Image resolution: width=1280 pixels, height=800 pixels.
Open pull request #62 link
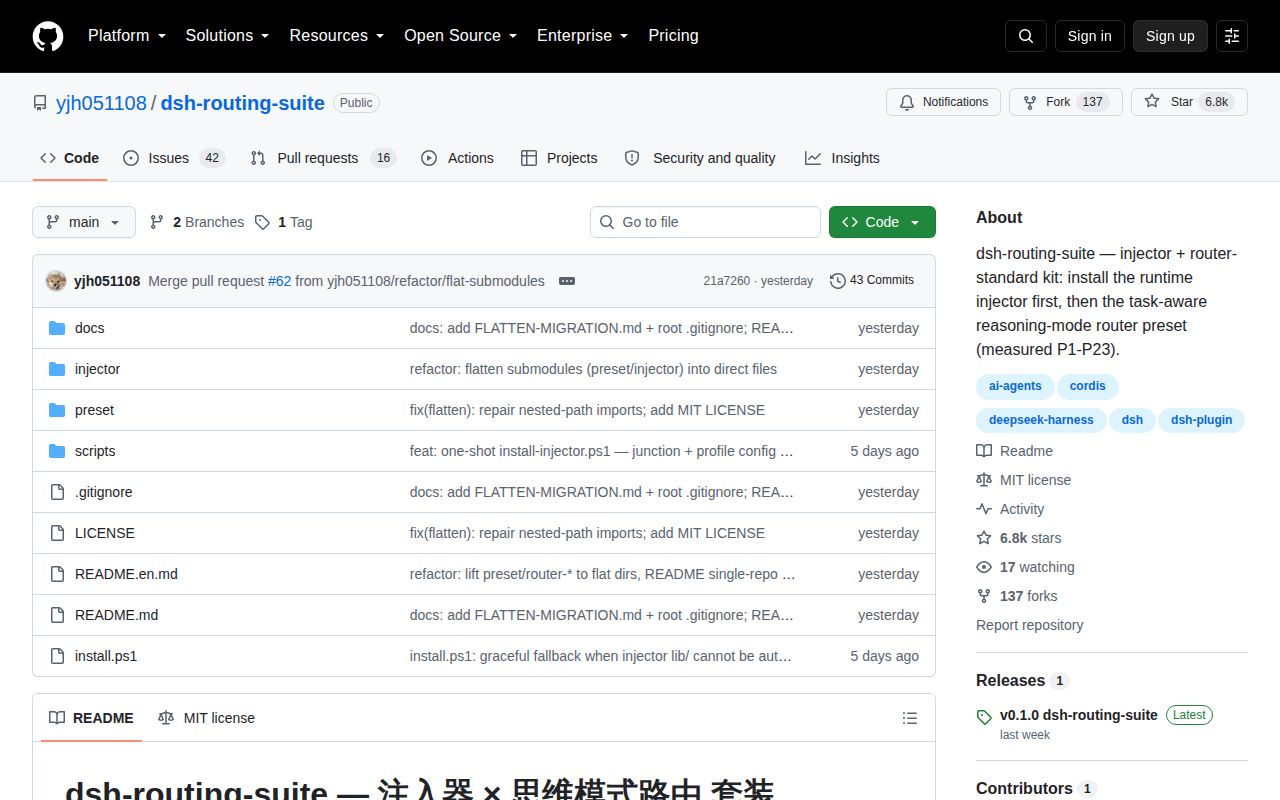(280, 281)
